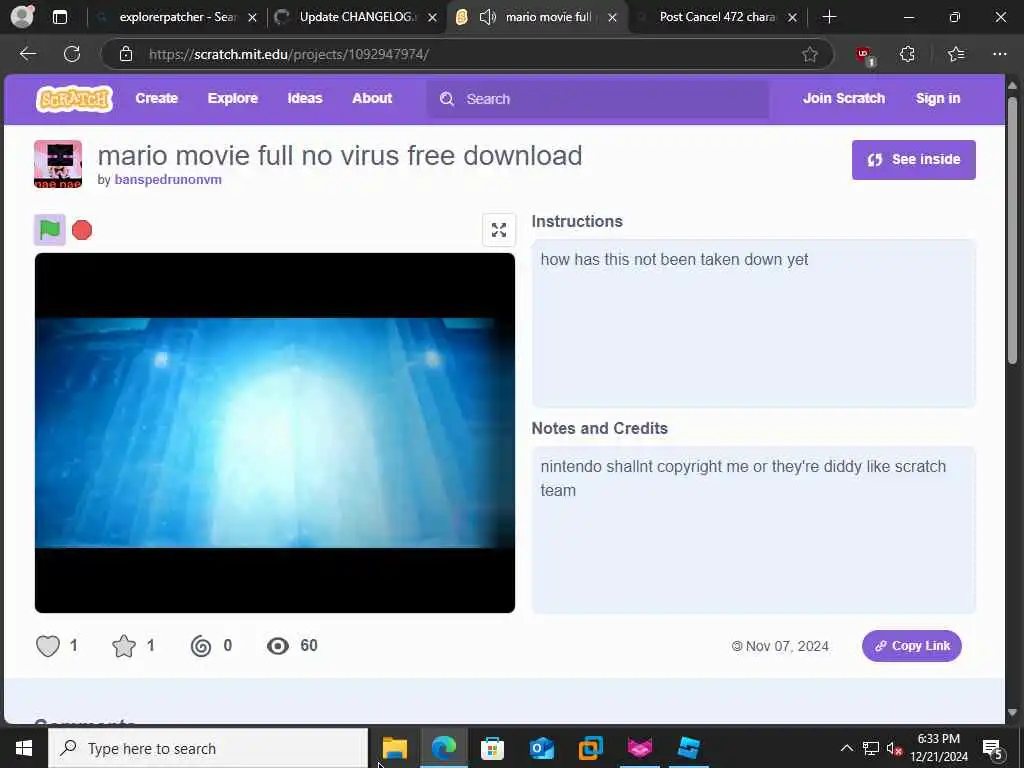Click the browser profile avatar
The height and width of the screenshot is (768, 1024).
click(22, 16)
